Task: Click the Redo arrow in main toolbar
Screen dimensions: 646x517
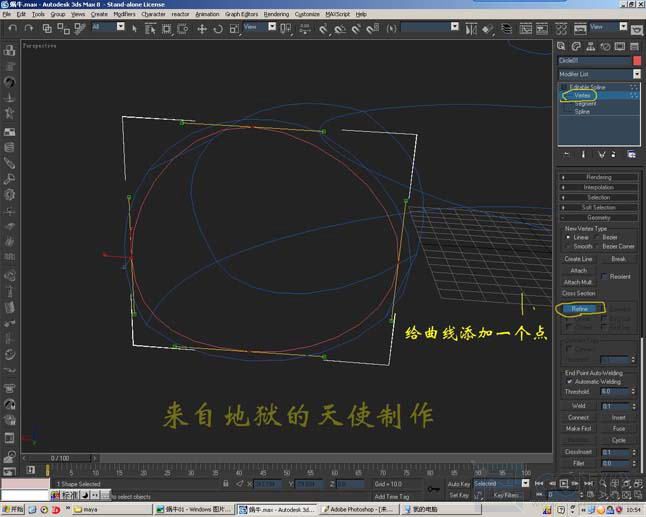Action: click(x=28, y=28)
